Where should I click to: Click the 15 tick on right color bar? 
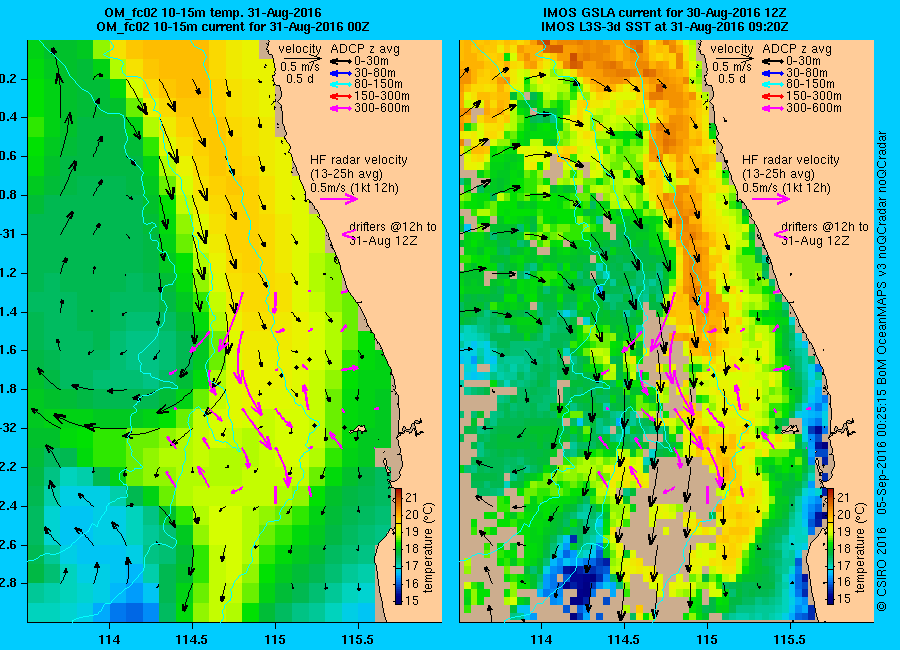844,599
